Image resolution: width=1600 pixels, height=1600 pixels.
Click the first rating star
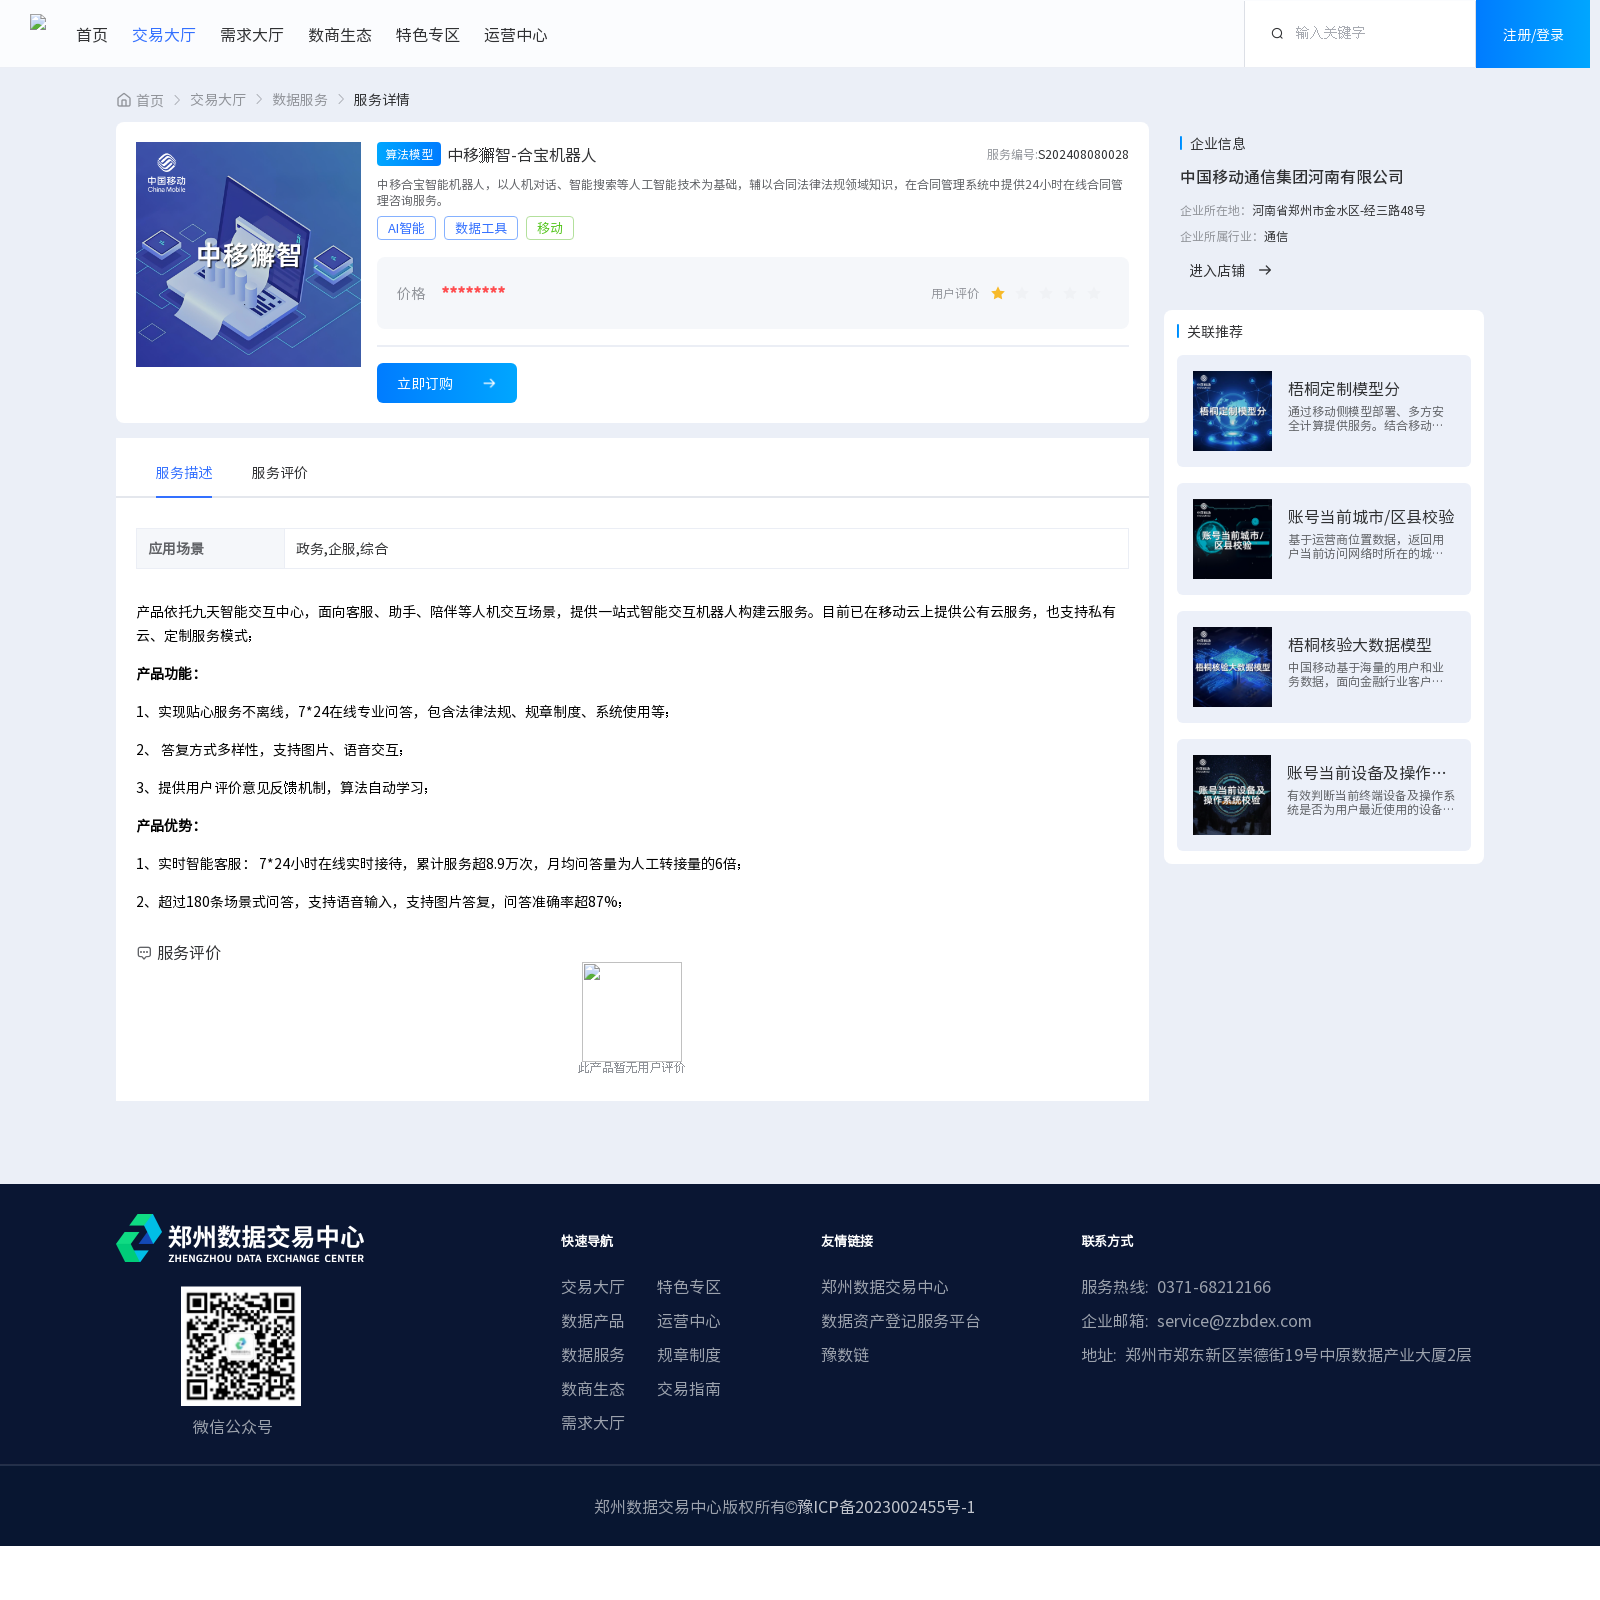[x=998, y=293]
